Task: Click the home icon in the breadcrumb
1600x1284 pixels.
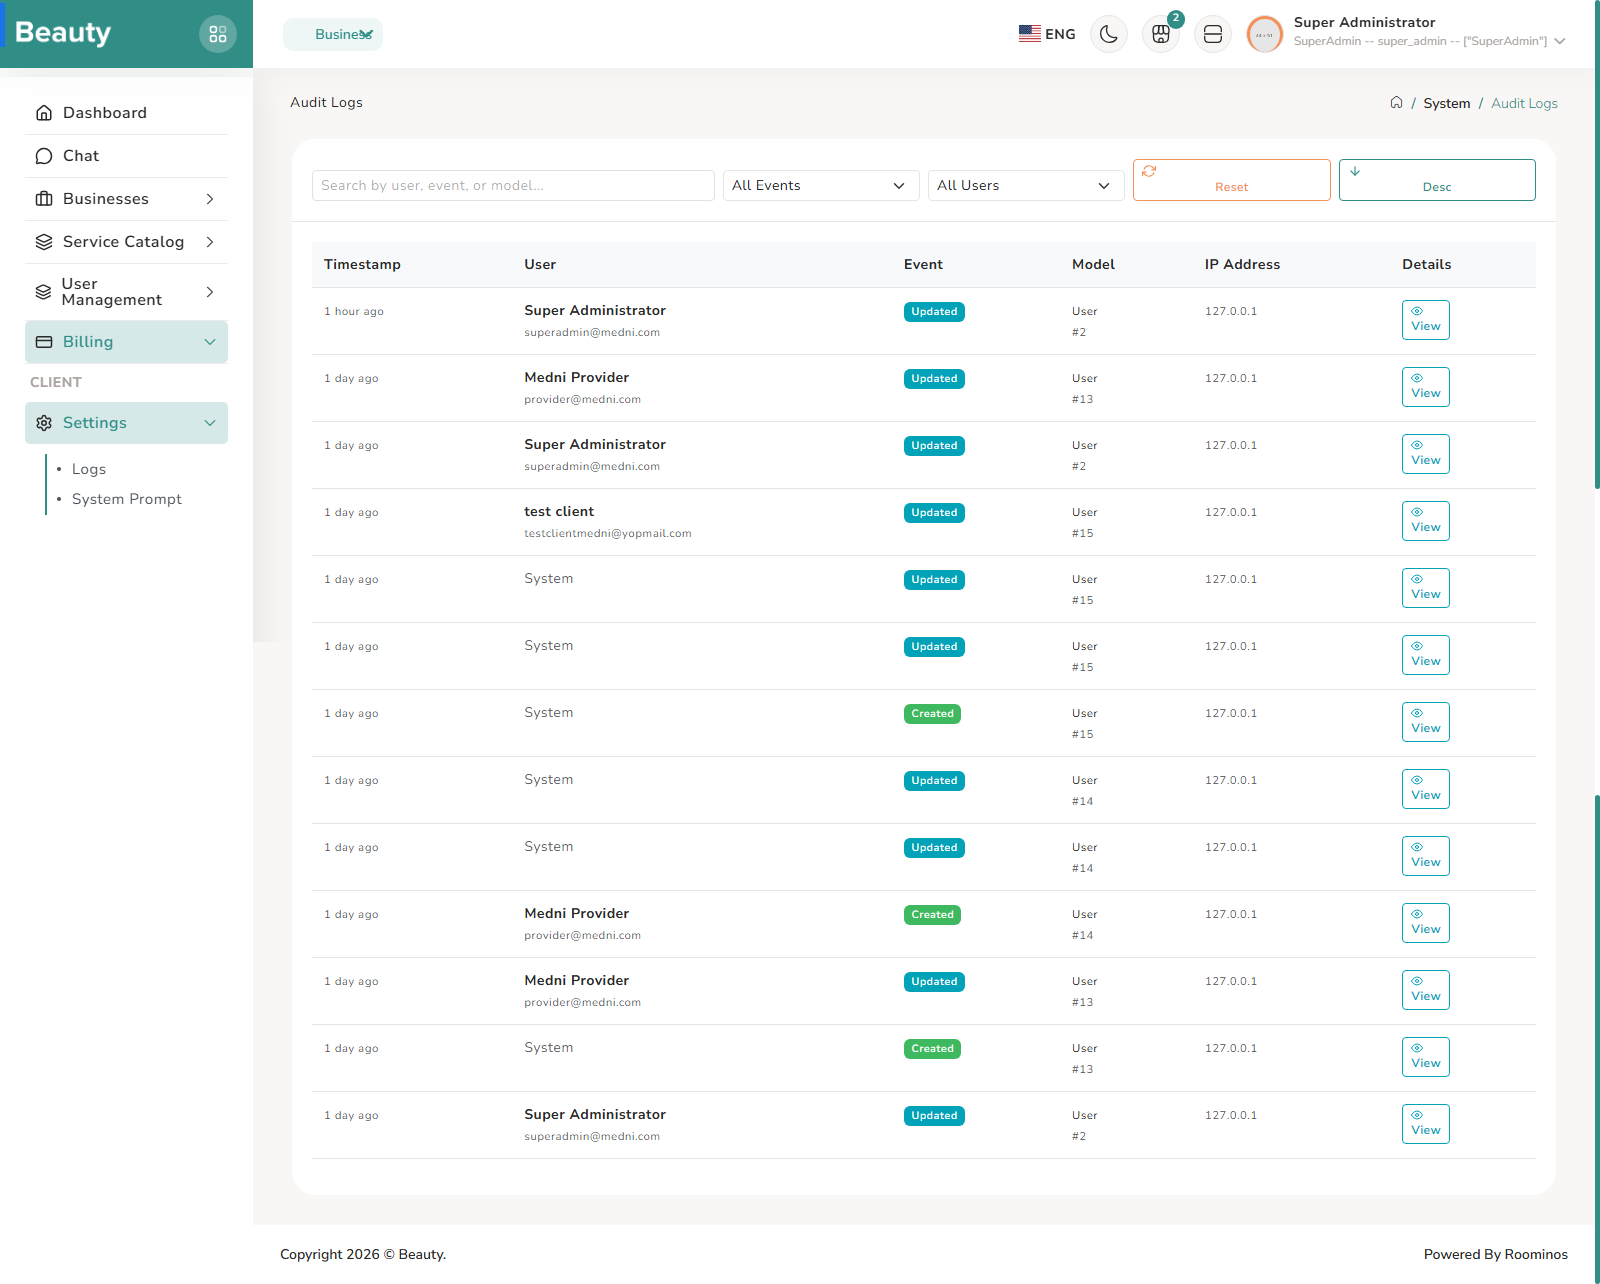Action: [x=1396, y=102]
